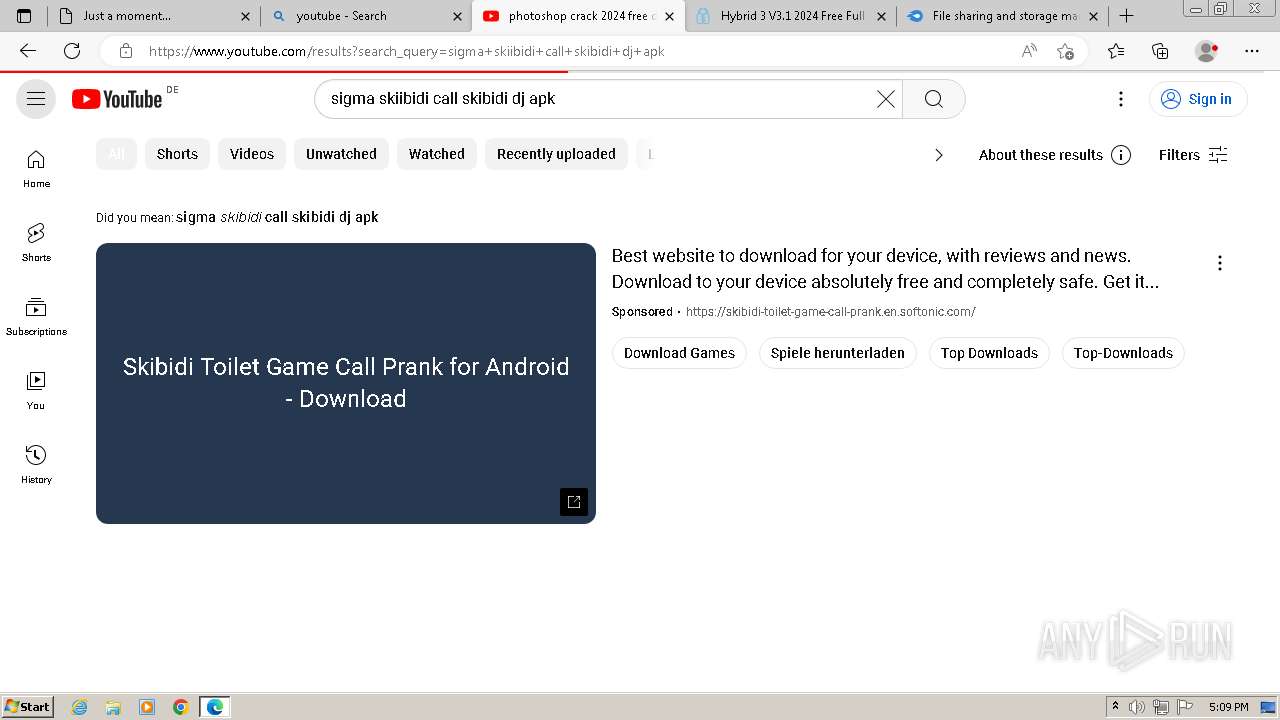Click the YouTube logo
This screenshot has height=720, width=1280.
point(117,99)
